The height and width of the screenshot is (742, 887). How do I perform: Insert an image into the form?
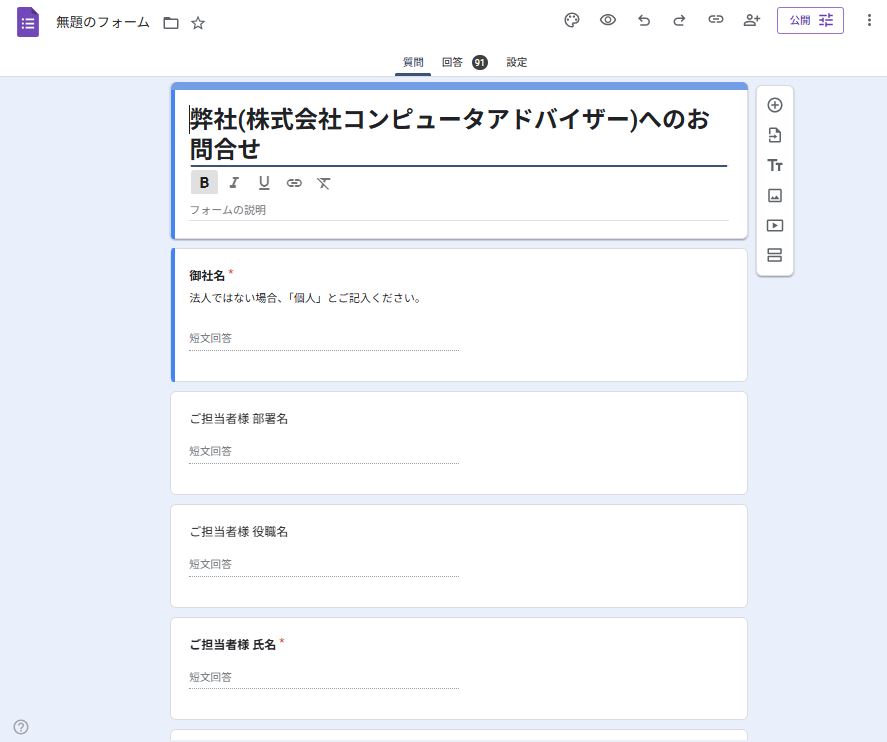pos(775,195)
